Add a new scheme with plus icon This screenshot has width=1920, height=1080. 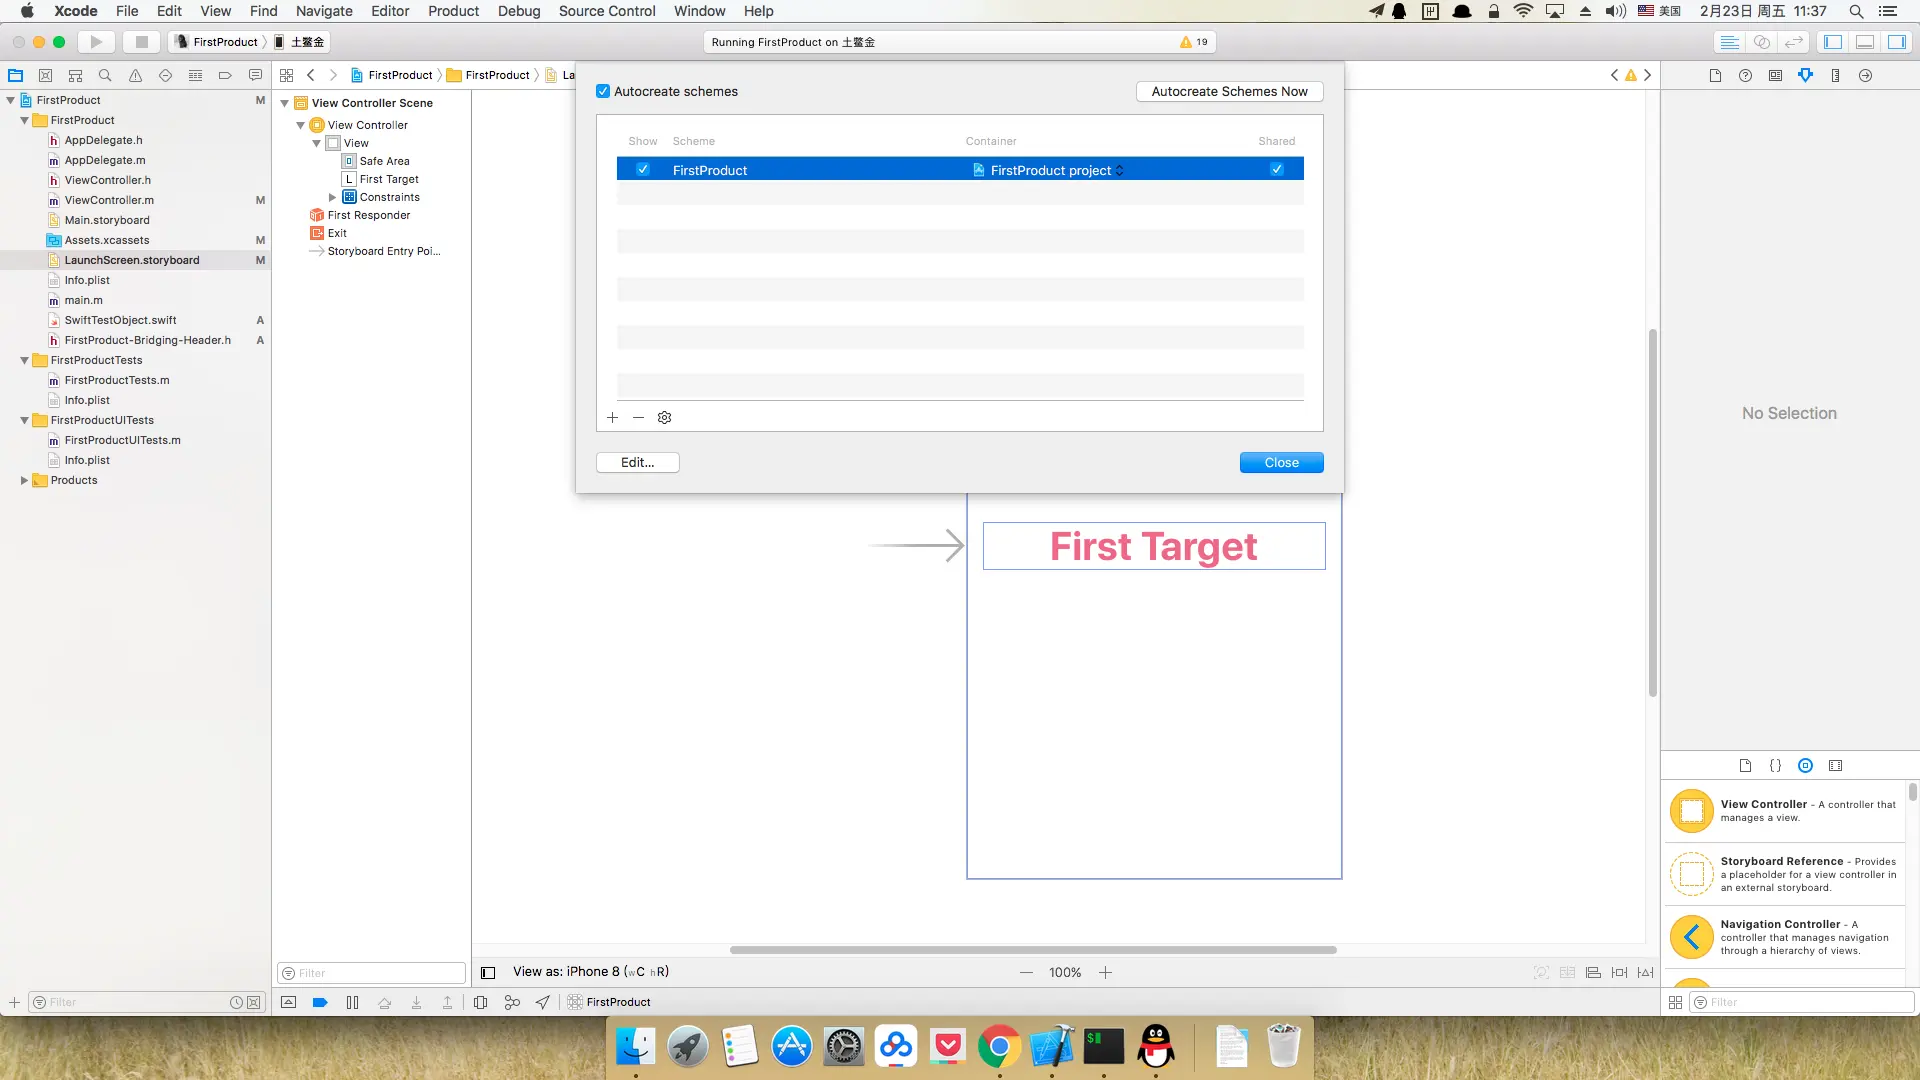tap(612, 417)
